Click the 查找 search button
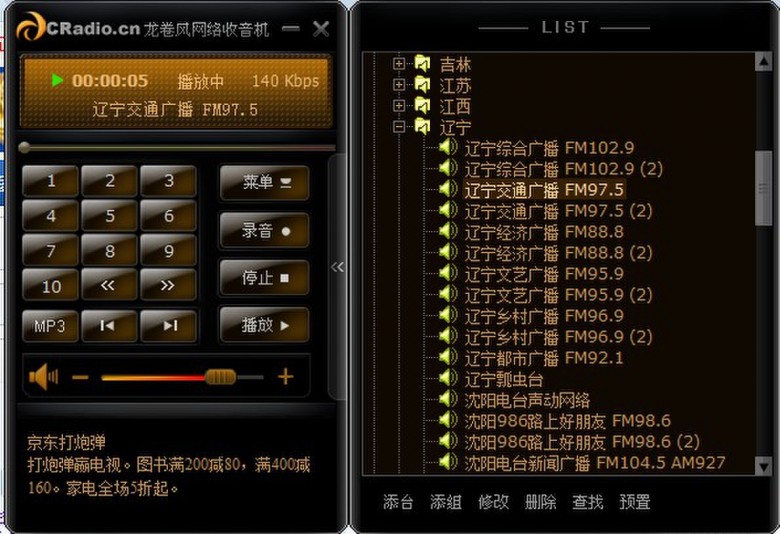This screenshot has width=780, height=534. tap(587, 502)
